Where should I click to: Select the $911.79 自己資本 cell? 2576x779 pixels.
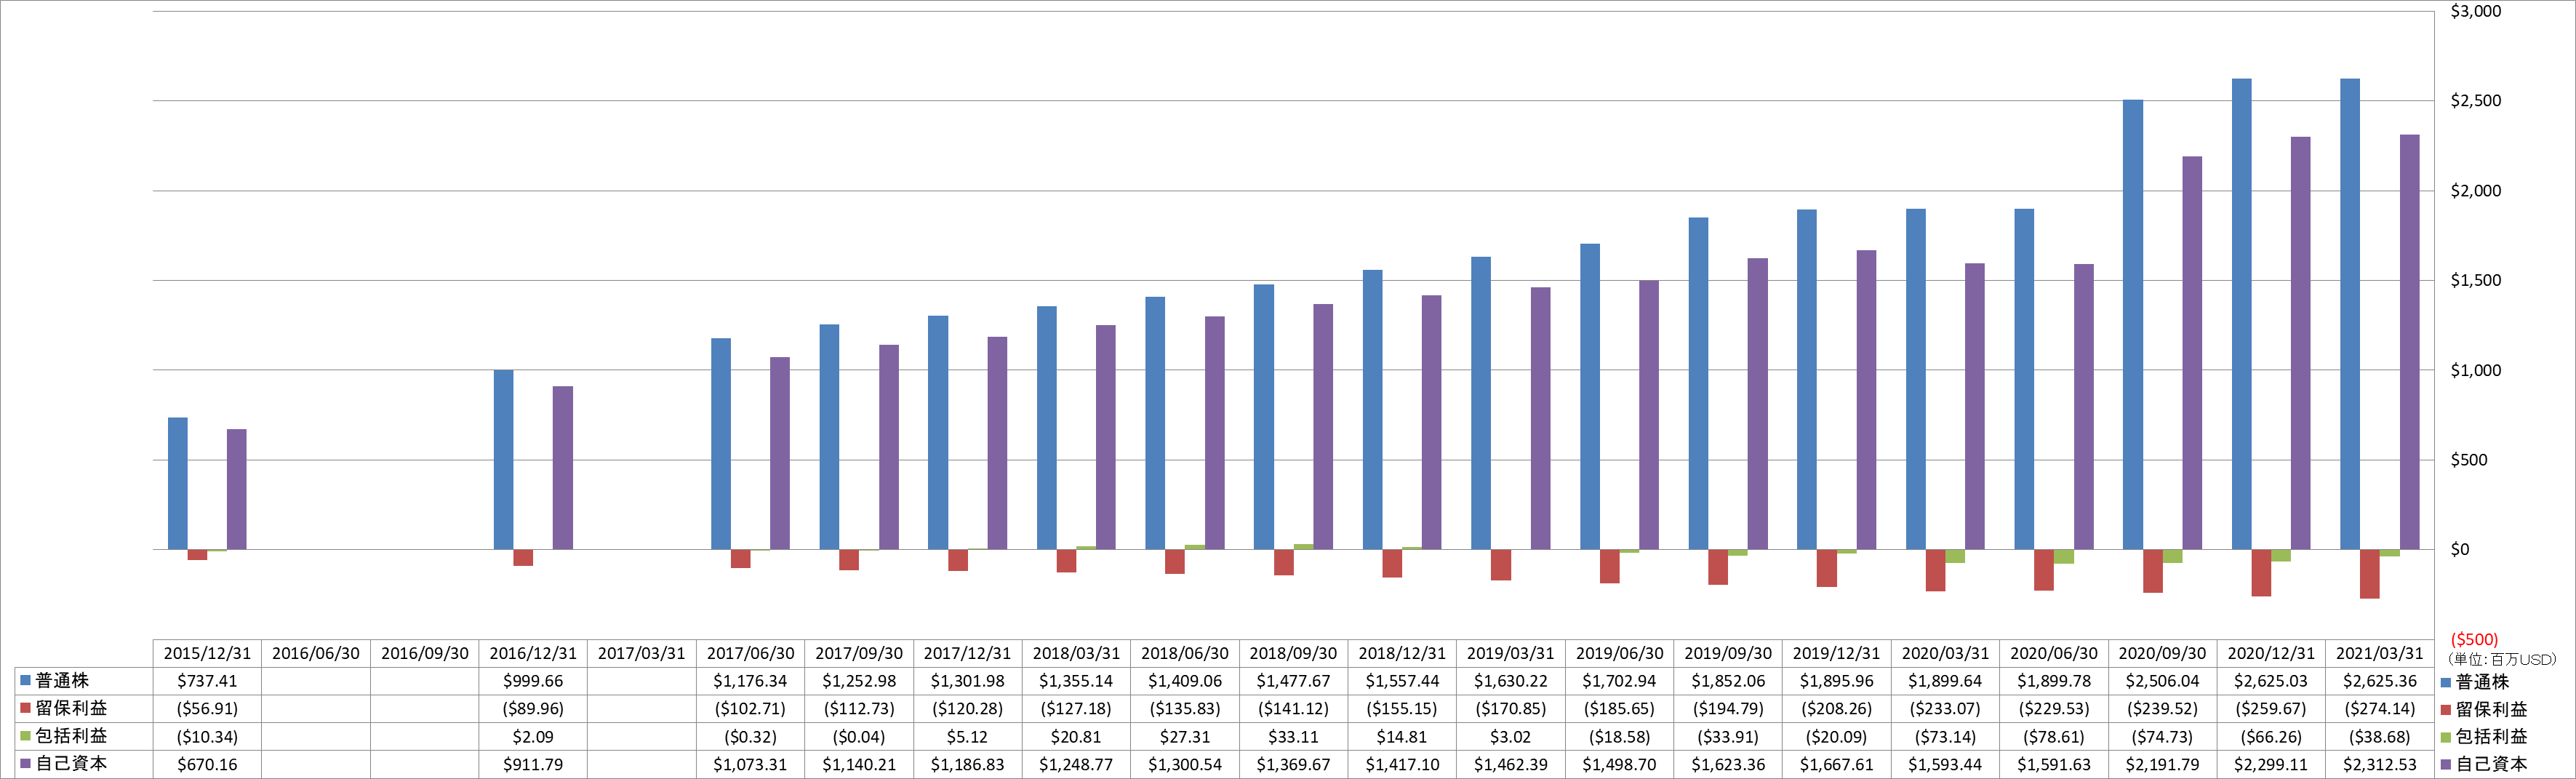pyautogui.click(x=533, y=764)
